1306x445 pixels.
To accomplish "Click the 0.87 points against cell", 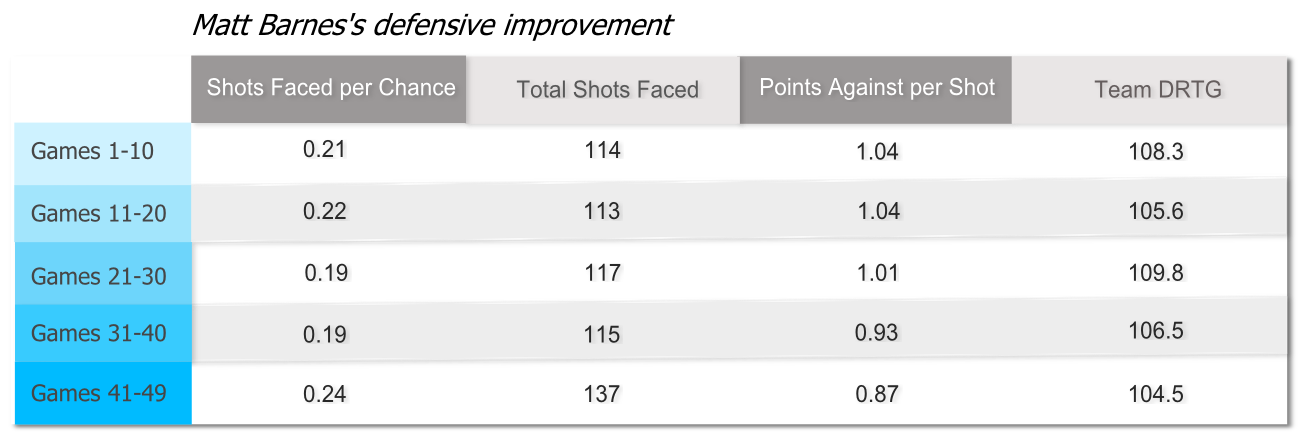I will (876, 394).
